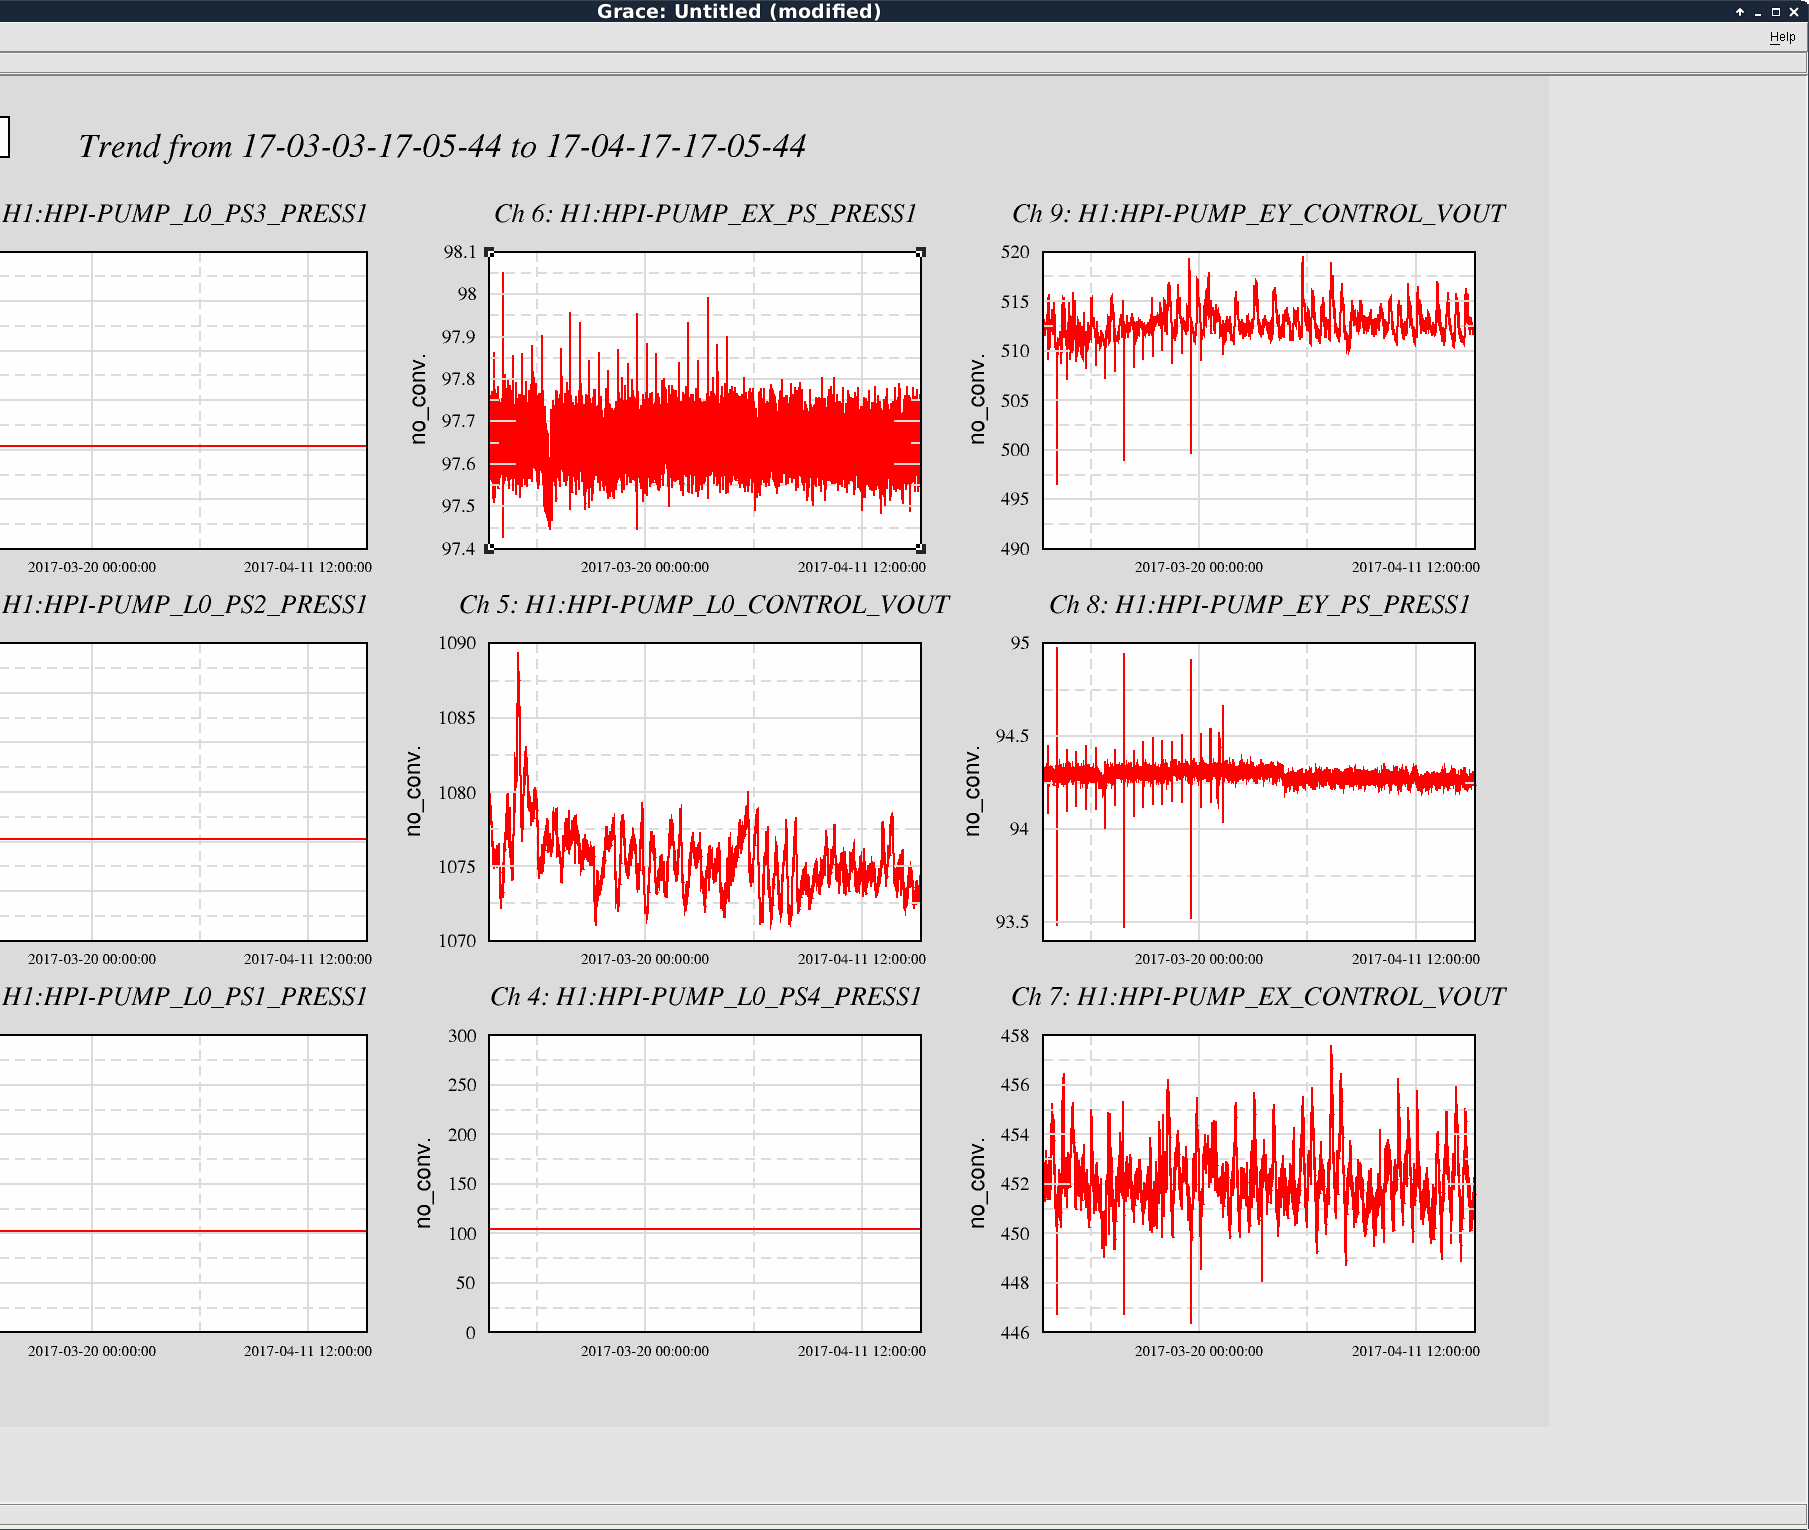Click the 1090 y-axis label of Ch 5
The width and height of the screenshot is (1809, 1530).
coord(457,643)
